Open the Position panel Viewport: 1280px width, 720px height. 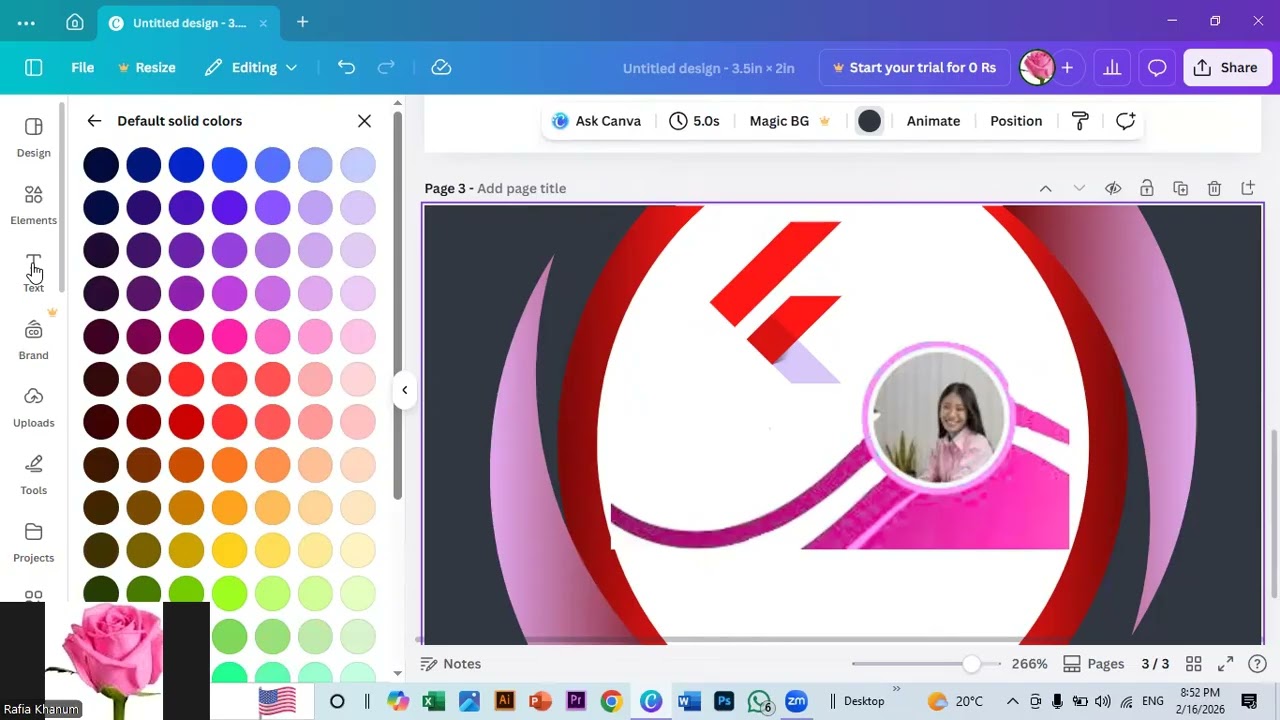(1016, 121)
